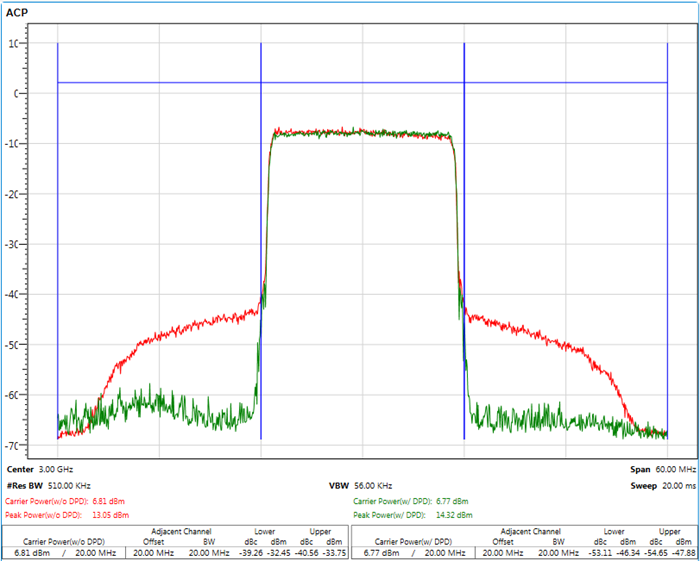
Task: Click the red Peak Power(w/o DPD) readout
Action: click(67, 515)
